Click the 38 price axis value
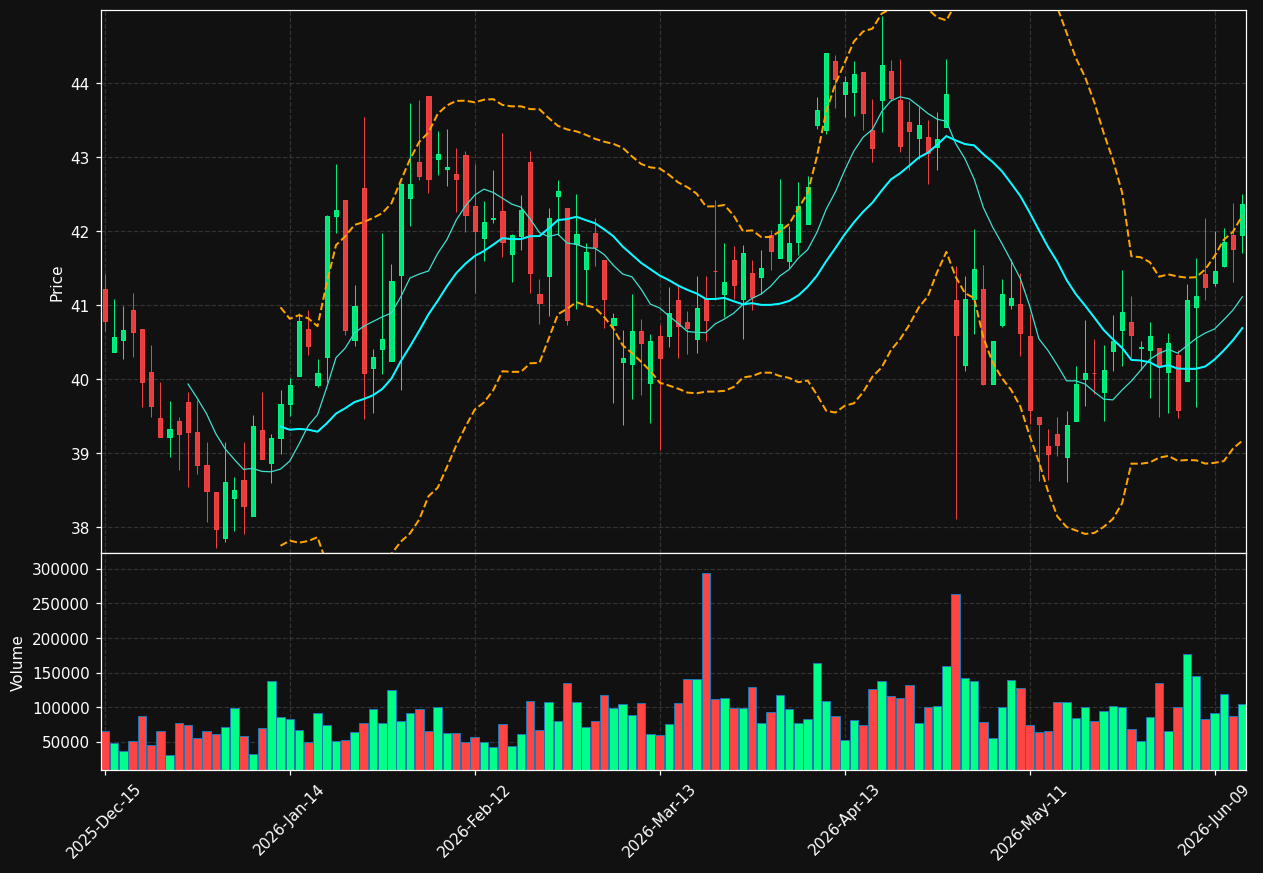Viewport: 1263px width, 873px height. 79,528
